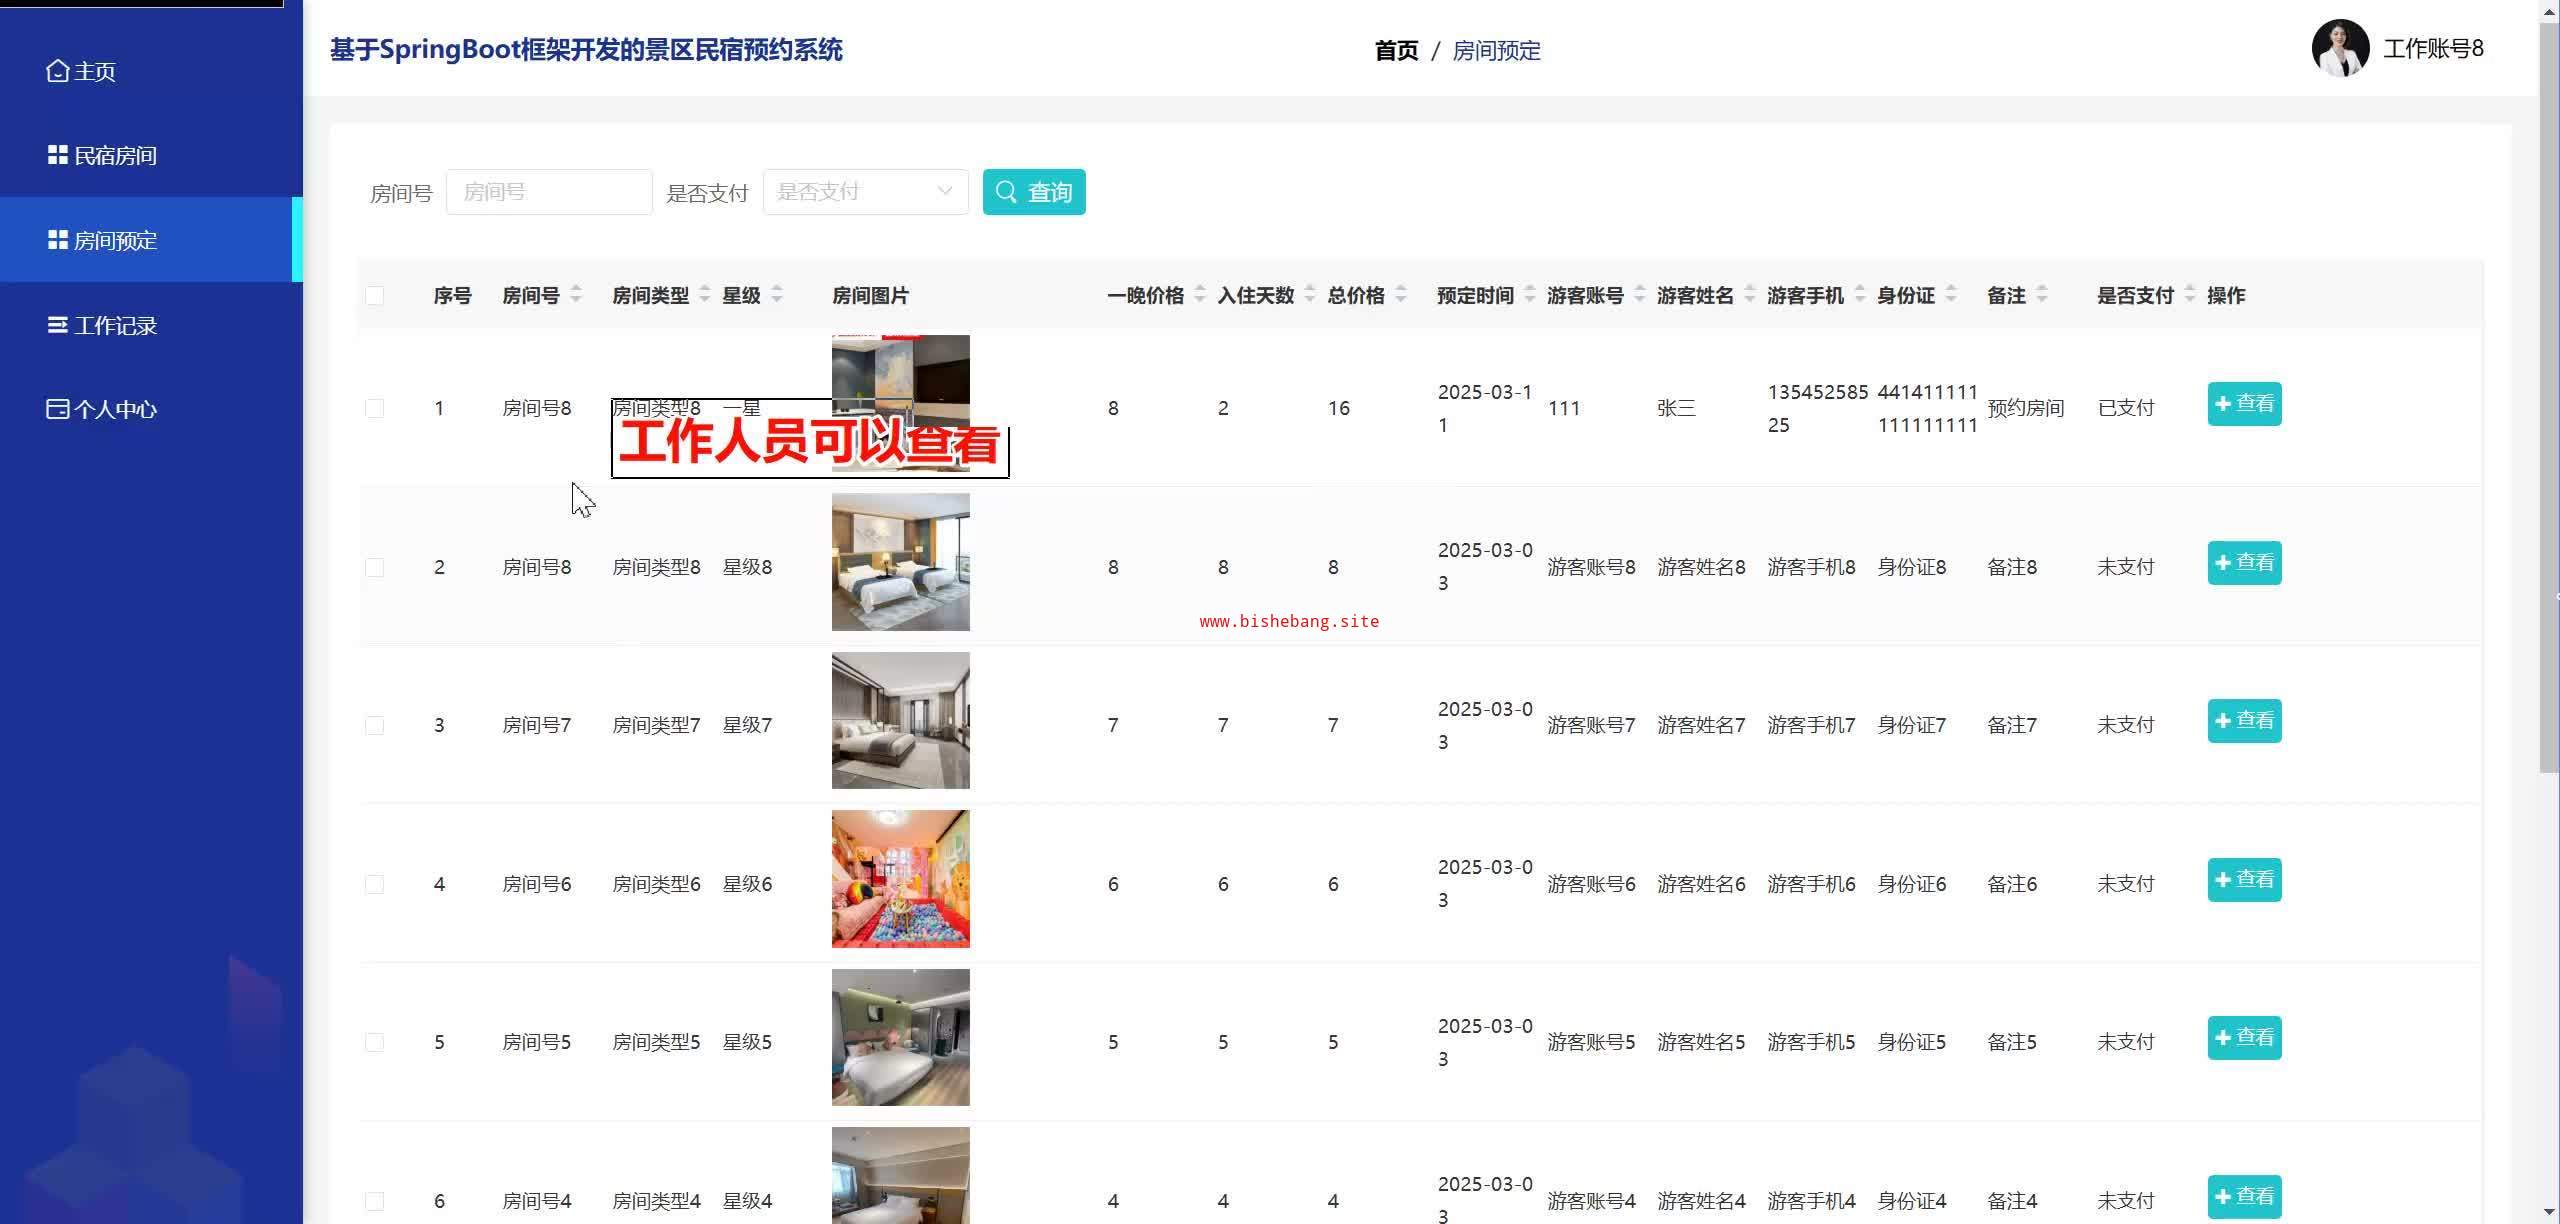
Task: Click the grid icon next to 房间预定
Action: 58,240
